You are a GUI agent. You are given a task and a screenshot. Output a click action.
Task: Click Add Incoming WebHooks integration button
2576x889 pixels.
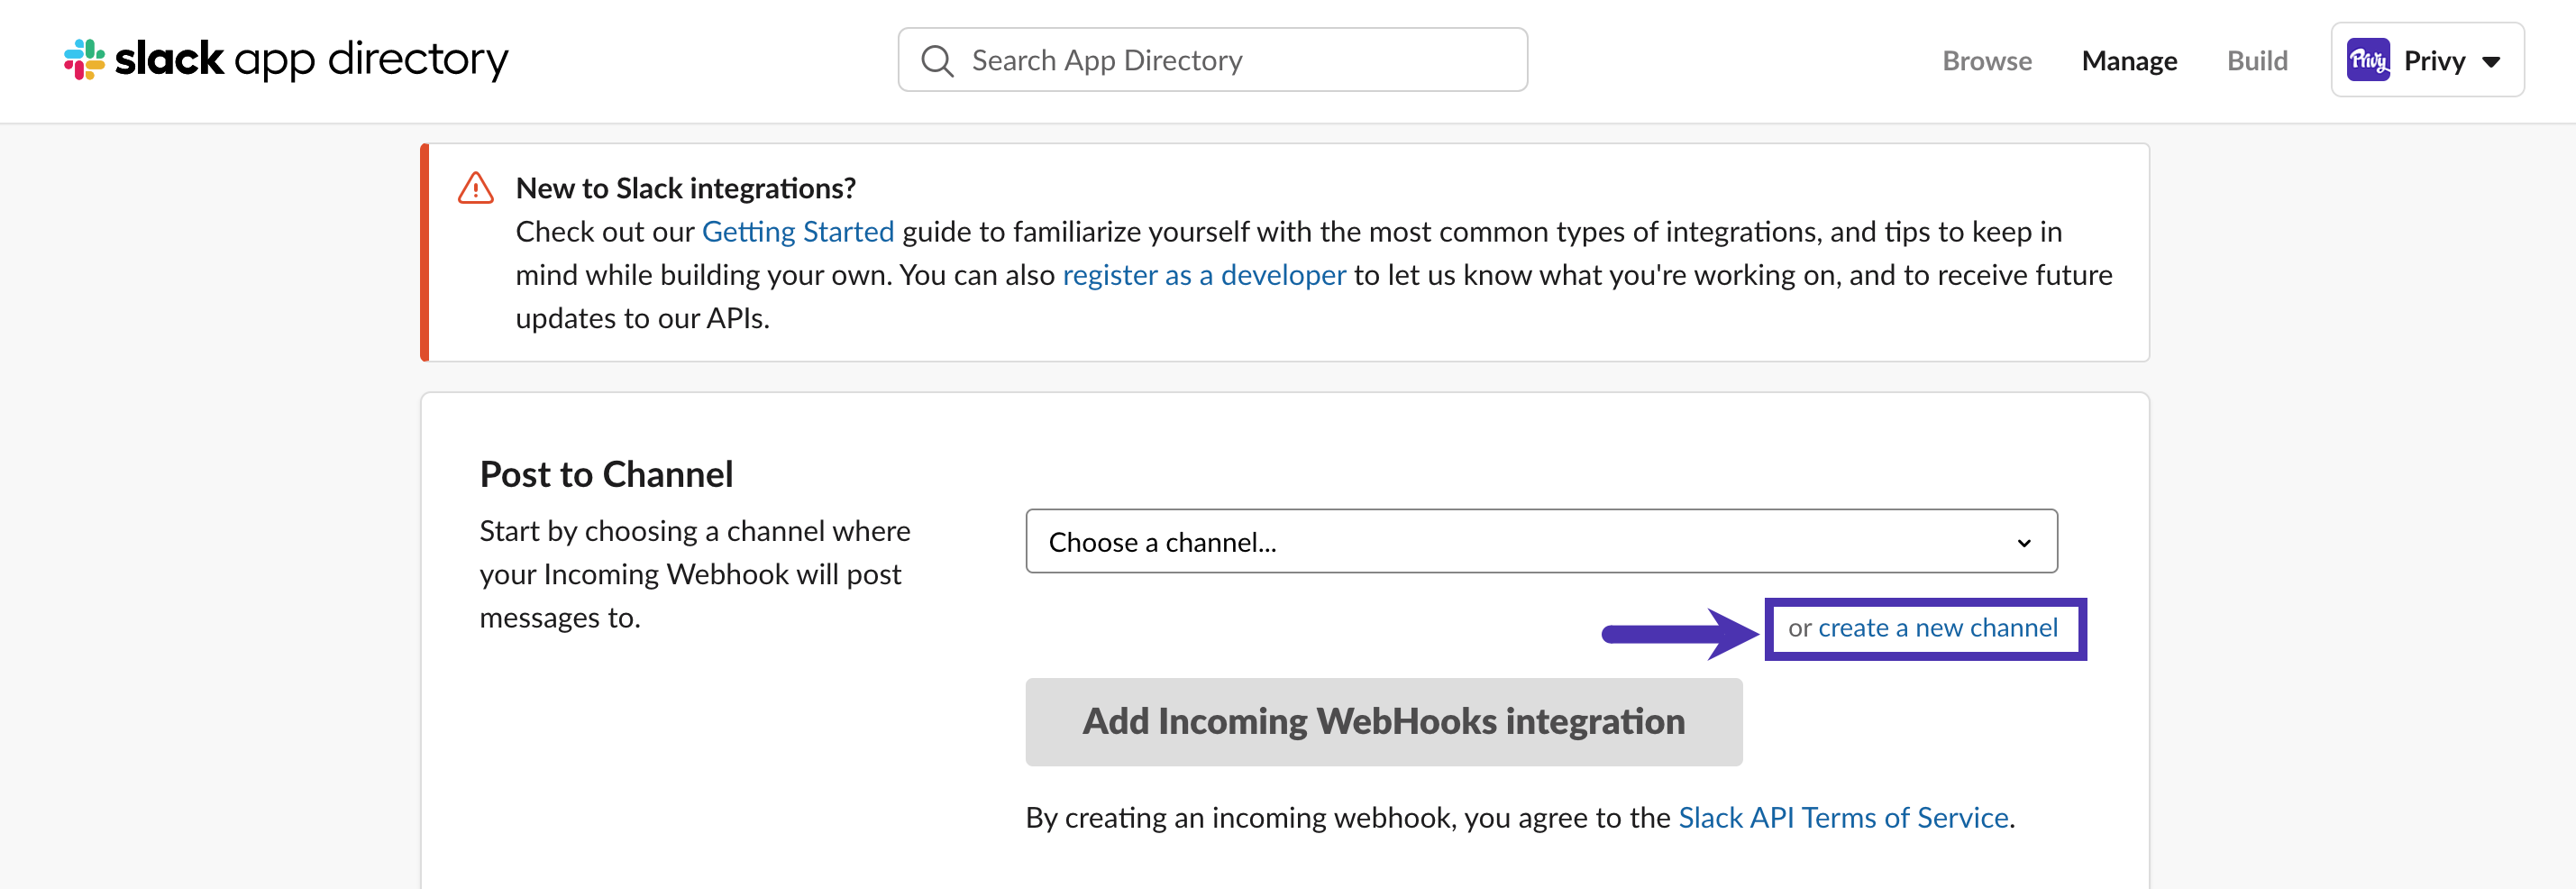[1383, 722]
